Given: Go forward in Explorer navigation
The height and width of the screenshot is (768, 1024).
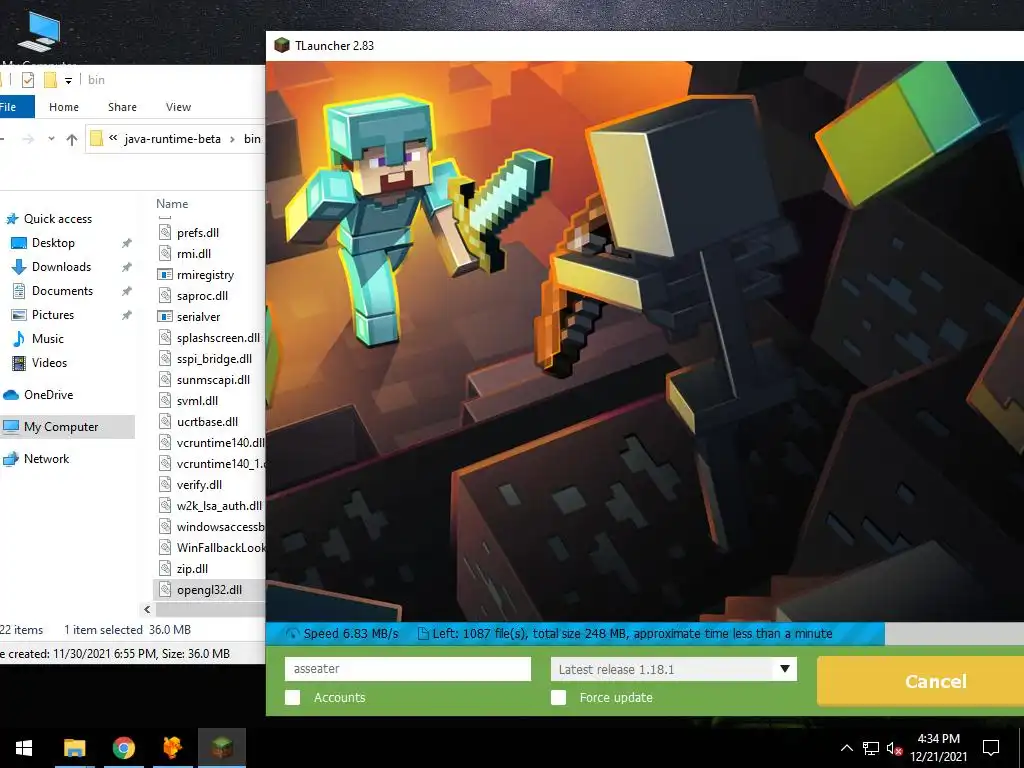Looking at the screenshot, I should [x=28, y=139].
